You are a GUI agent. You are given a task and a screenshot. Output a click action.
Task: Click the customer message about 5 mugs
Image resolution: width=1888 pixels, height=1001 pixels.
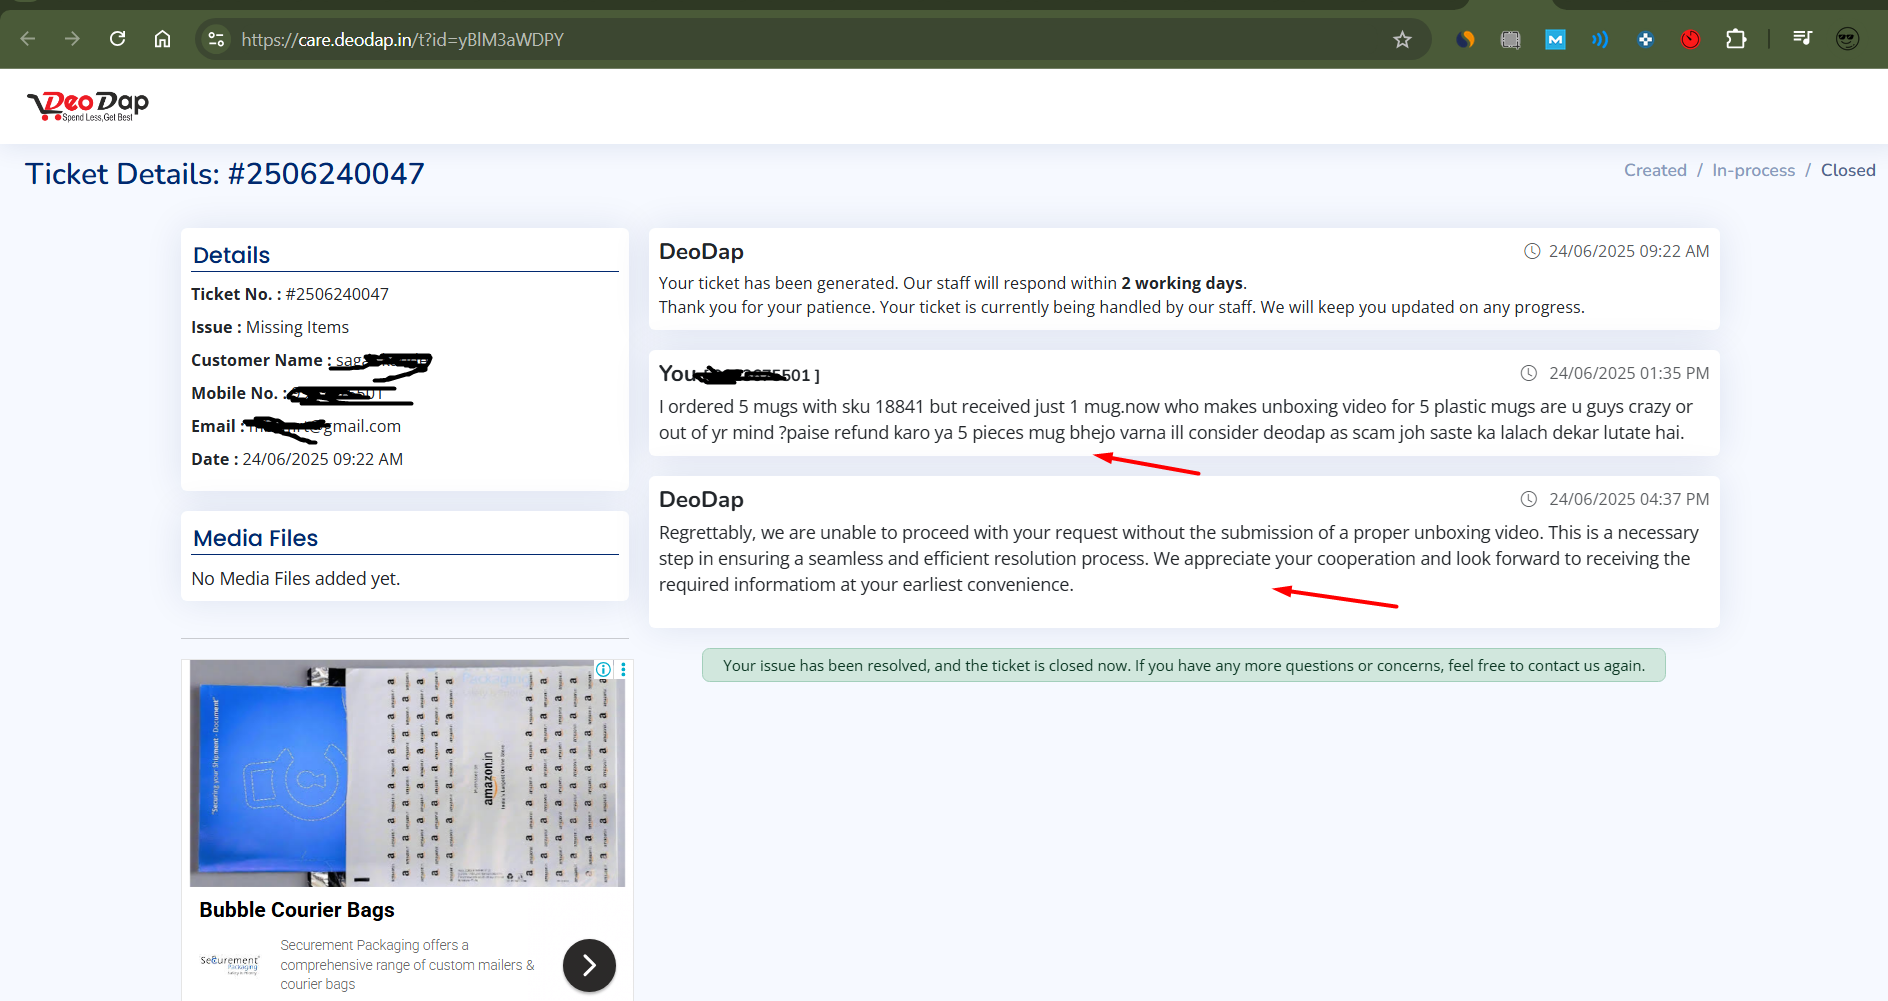point(1176,419)
